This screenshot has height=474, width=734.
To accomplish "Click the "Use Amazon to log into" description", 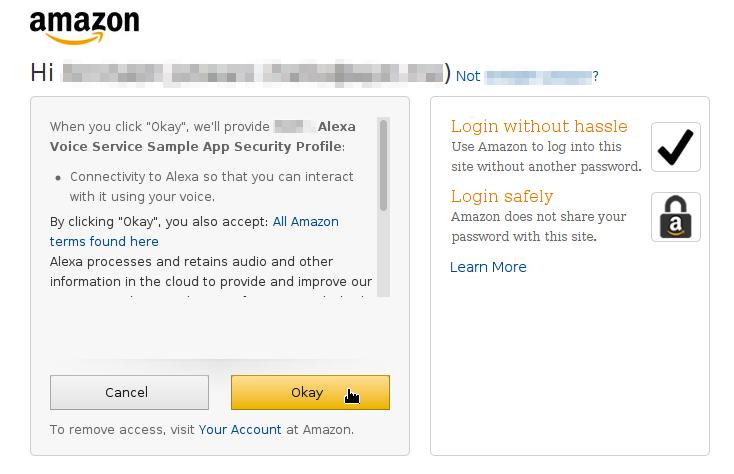I will 546,157.
